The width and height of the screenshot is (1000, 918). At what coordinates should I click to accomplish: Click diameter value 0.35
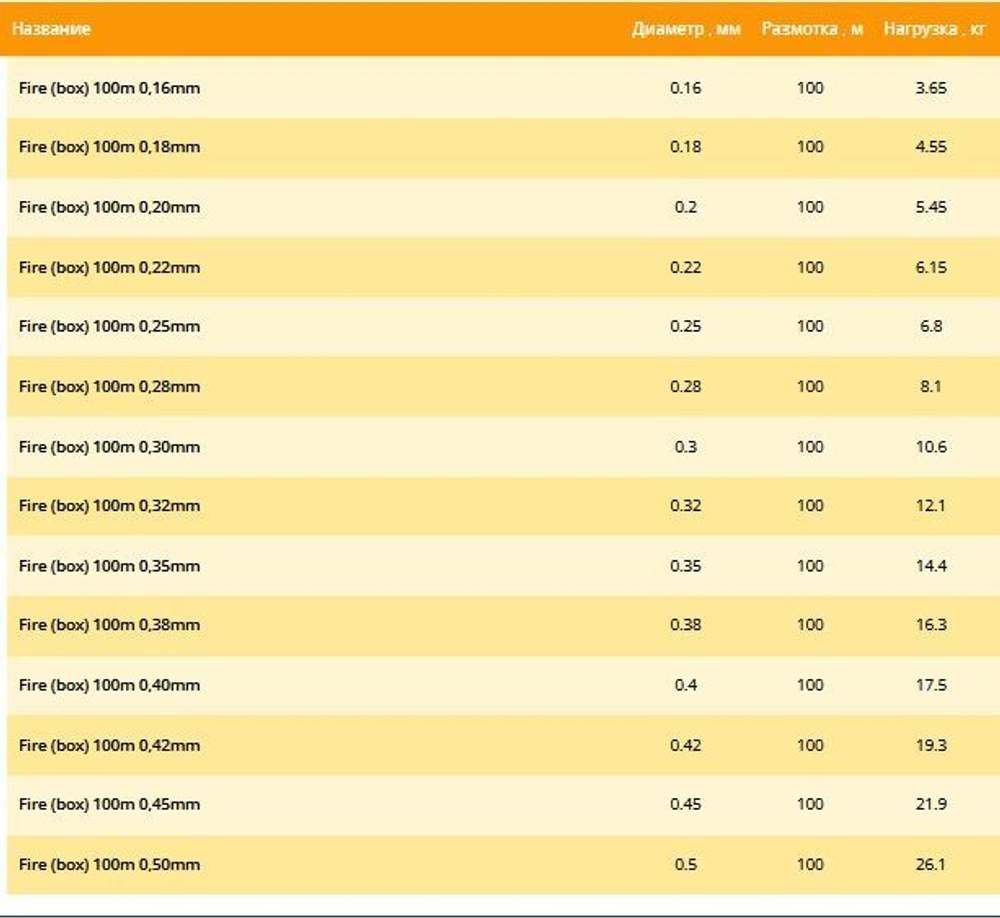click(x=686, y=566)
